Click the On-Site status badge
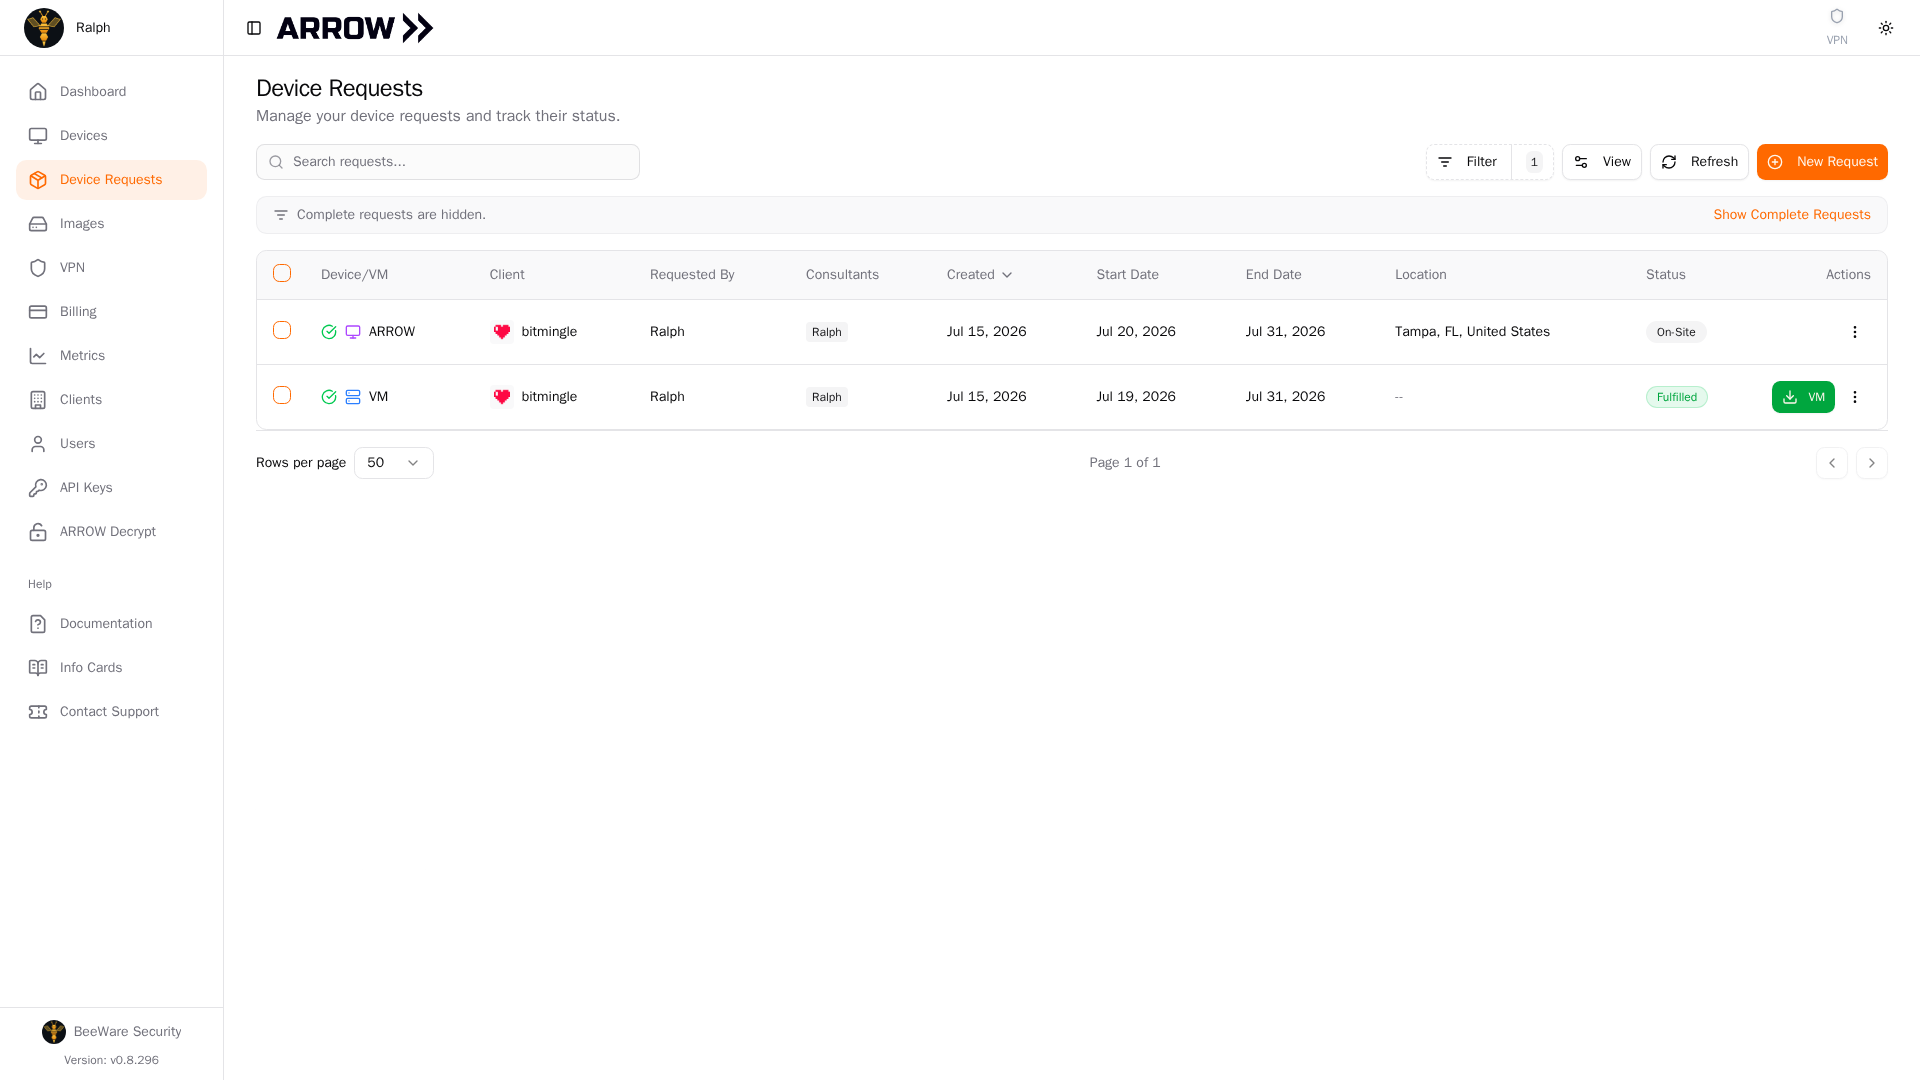 1675,332
